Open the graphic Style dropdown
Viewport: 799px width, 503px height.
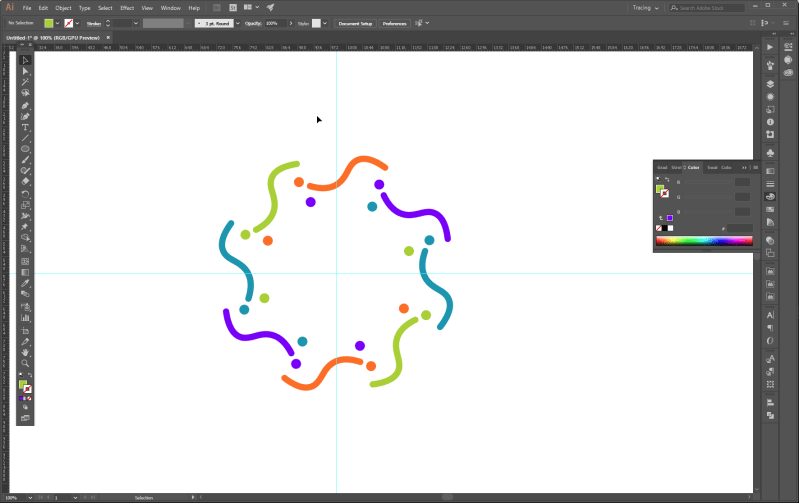(325, 23)
